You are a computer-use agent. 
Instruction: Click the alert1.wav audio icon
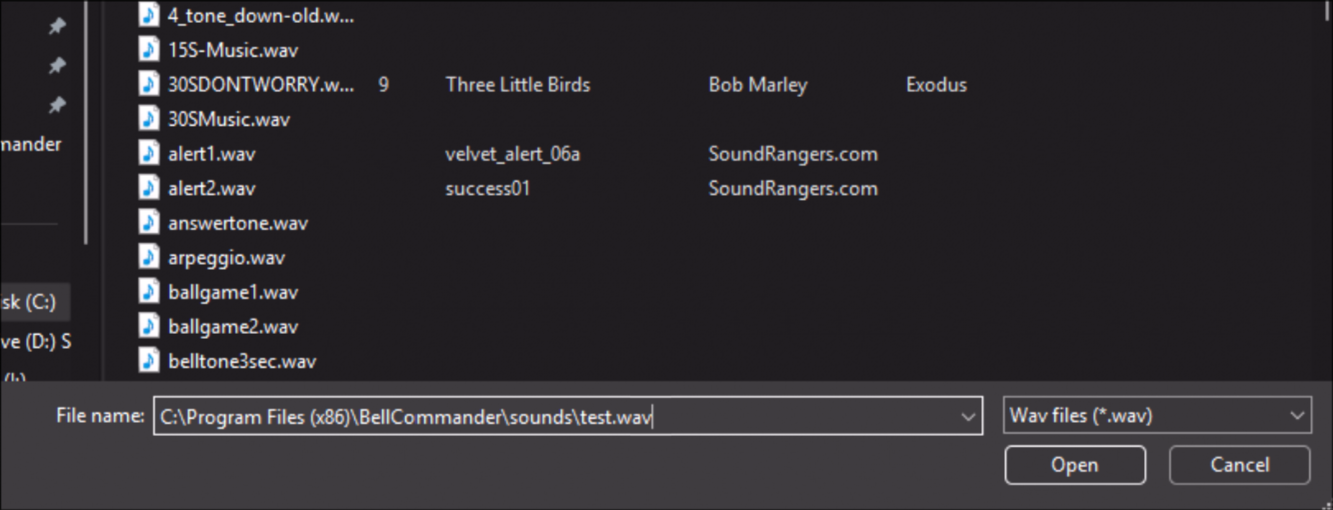[149, 154]
